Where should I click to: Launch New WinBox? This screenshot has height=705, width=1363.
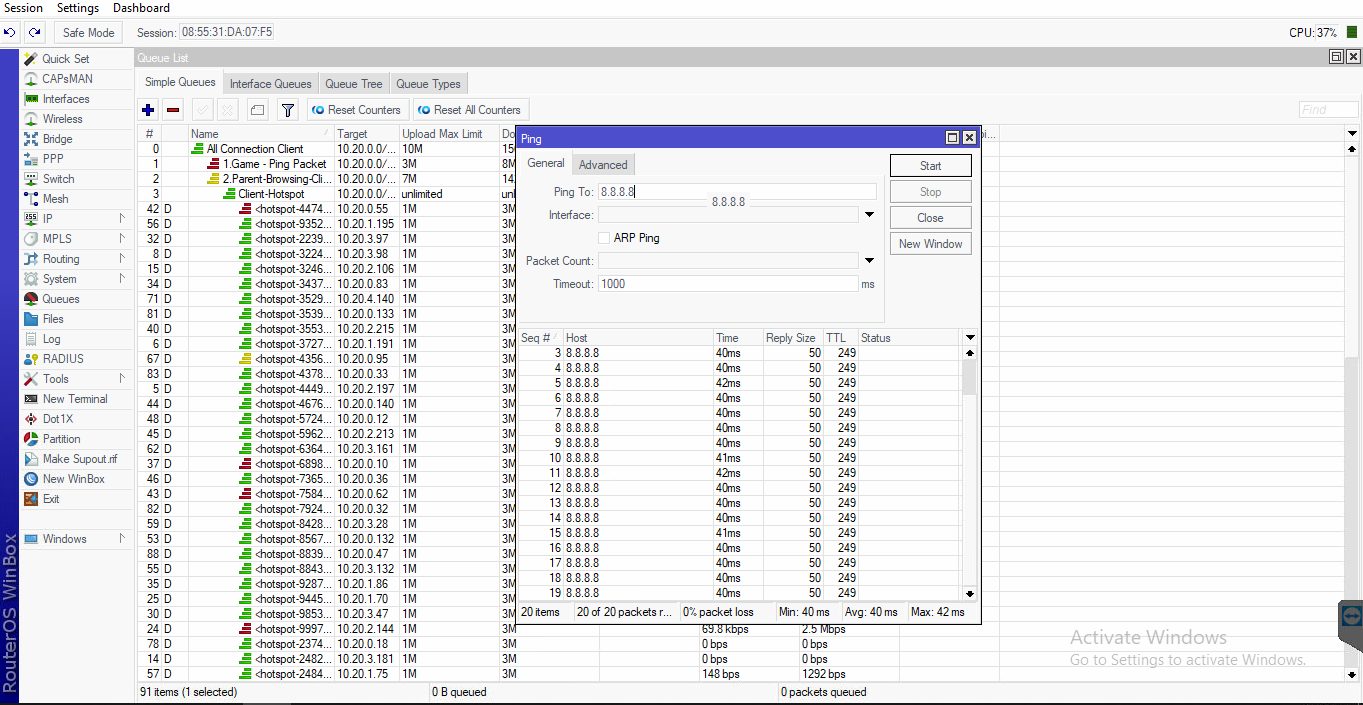tap(73, 479)
